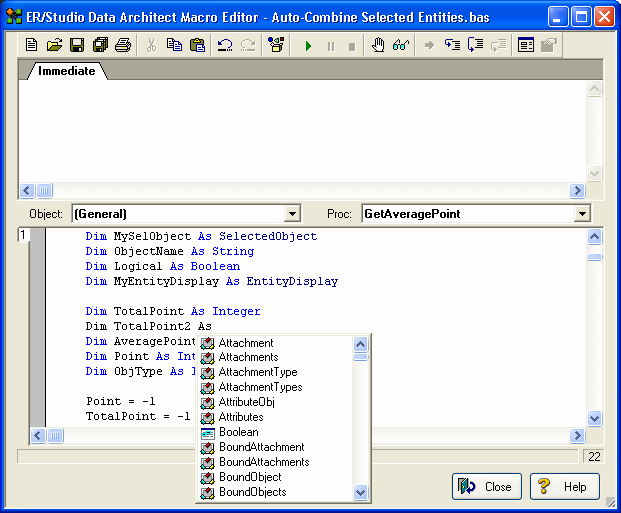This screenshot has height=513, width=621.
Task: Click the code editor vertical scroll up arrow
Action: coord(594,237)
